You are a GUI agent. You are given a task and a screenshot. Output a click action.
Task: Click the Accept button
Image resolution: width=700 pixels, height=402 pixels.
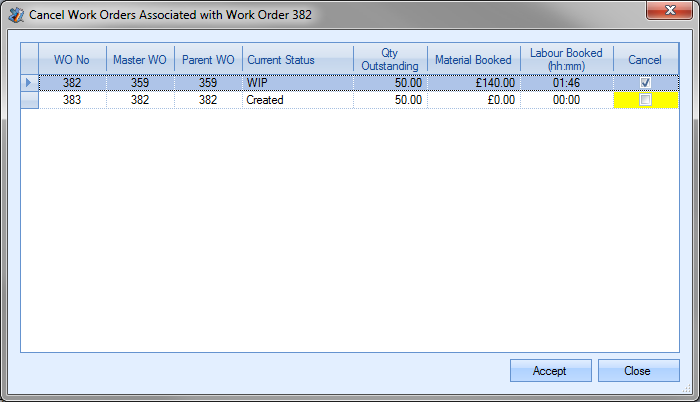pyautogui.click(x=550, y=371)
